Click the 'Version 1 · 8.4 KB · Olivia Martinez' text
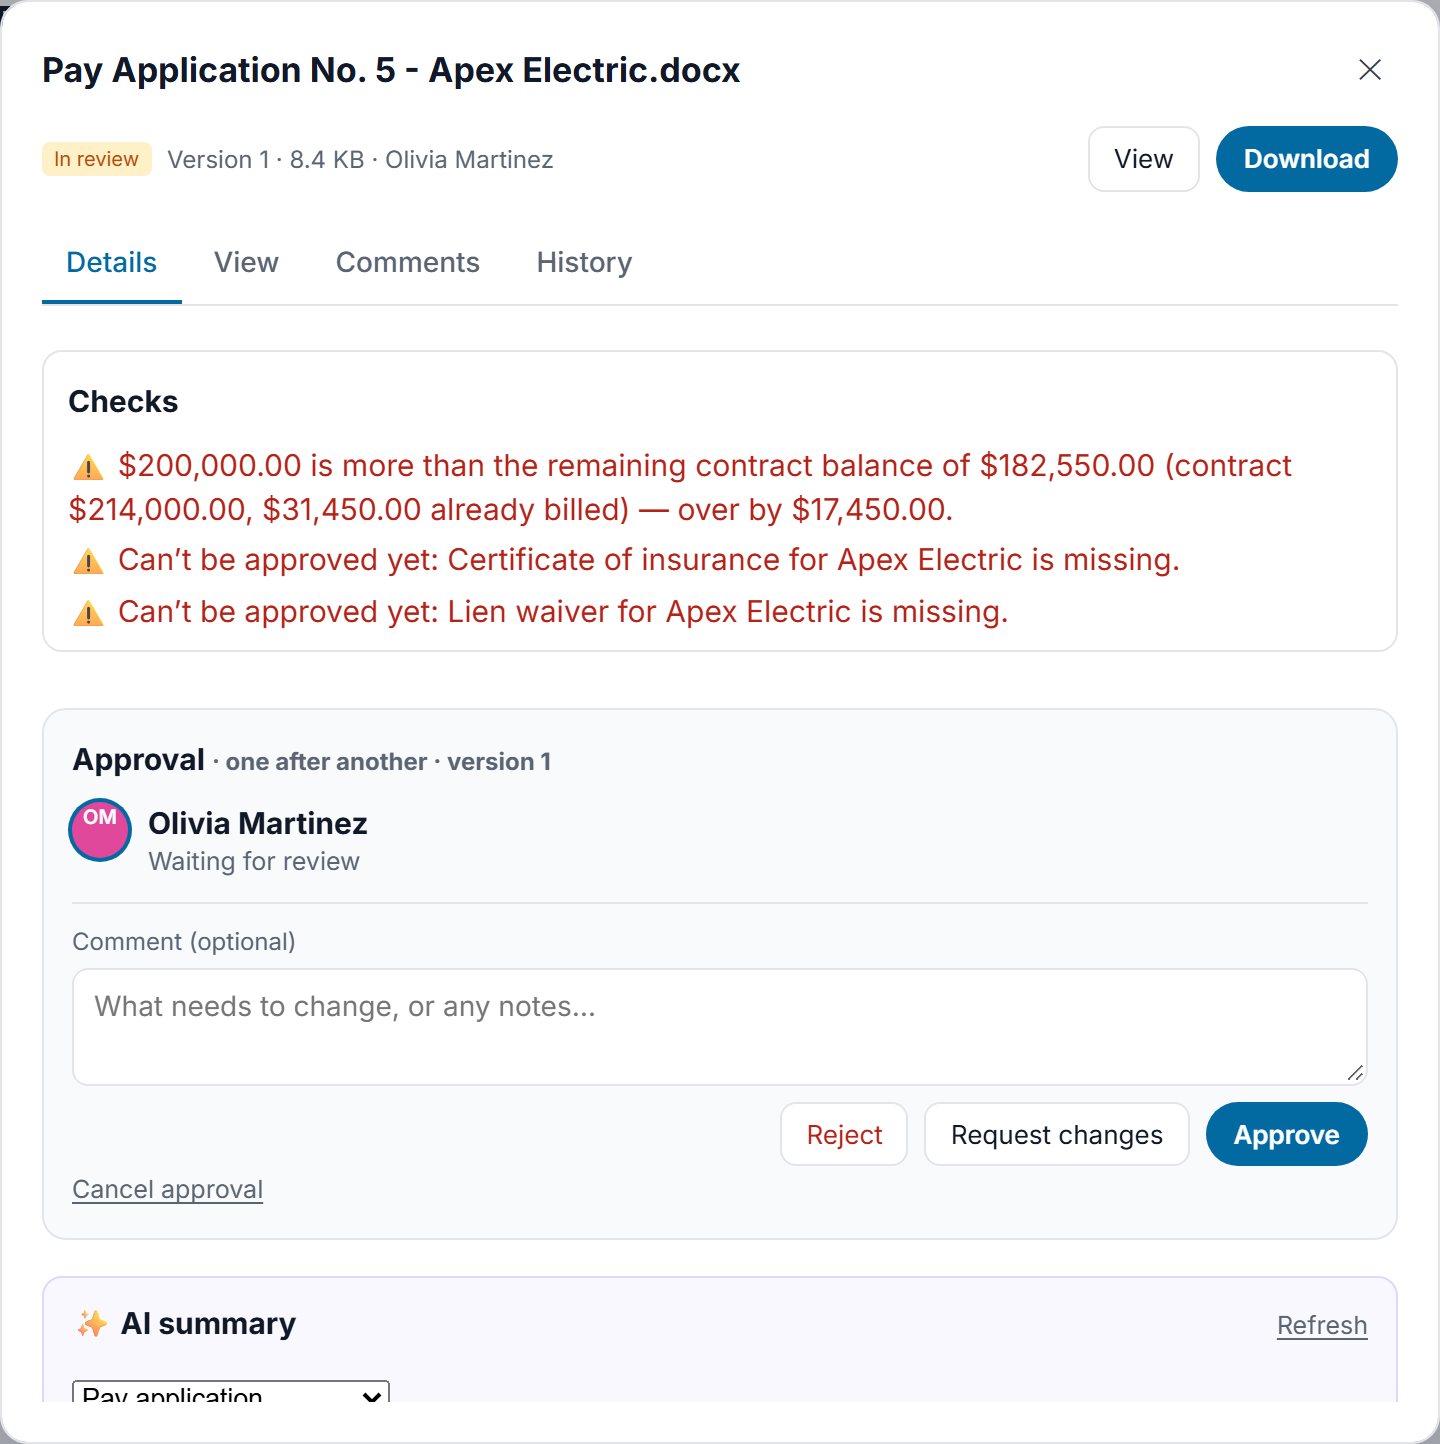 (360, 160)
